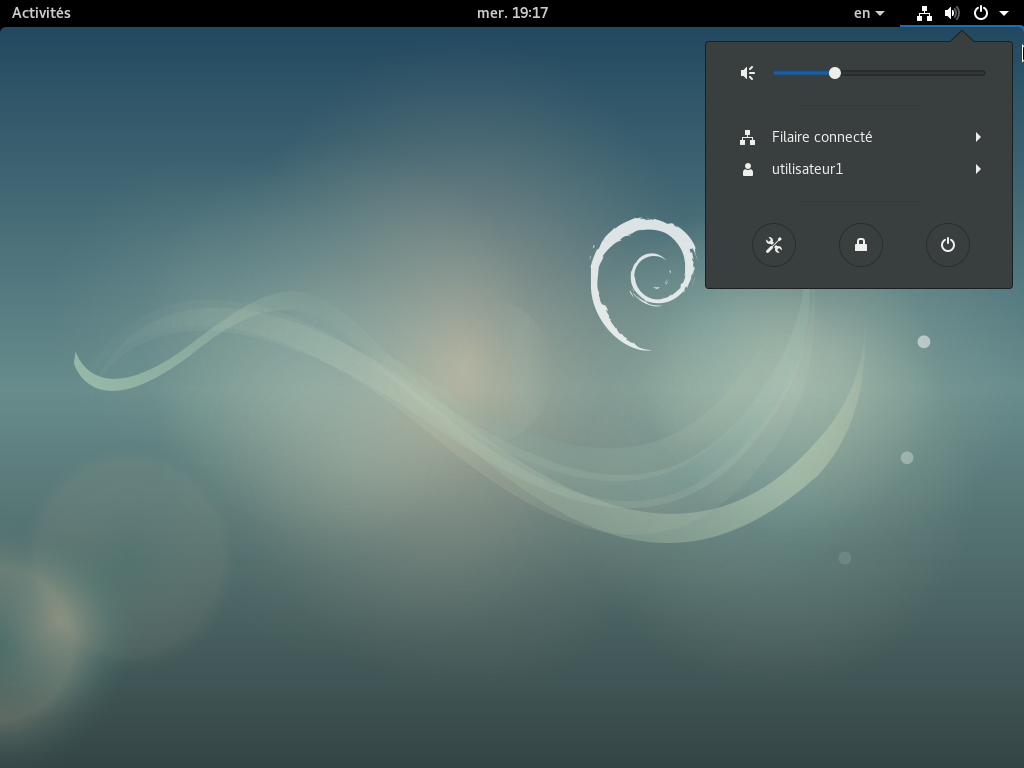Click the system menu arrow beside power icon
The image size is (1024, 768).
1004,13
